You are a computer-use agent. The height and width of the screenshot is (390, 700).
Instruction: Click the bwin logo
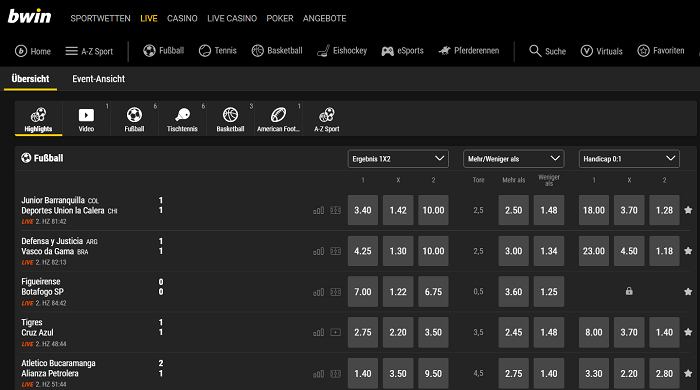[x=29, y=17]
